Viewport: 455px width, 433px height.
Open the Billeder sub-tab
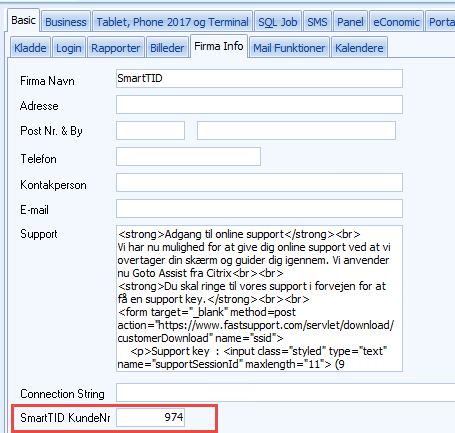coord(167,48)
